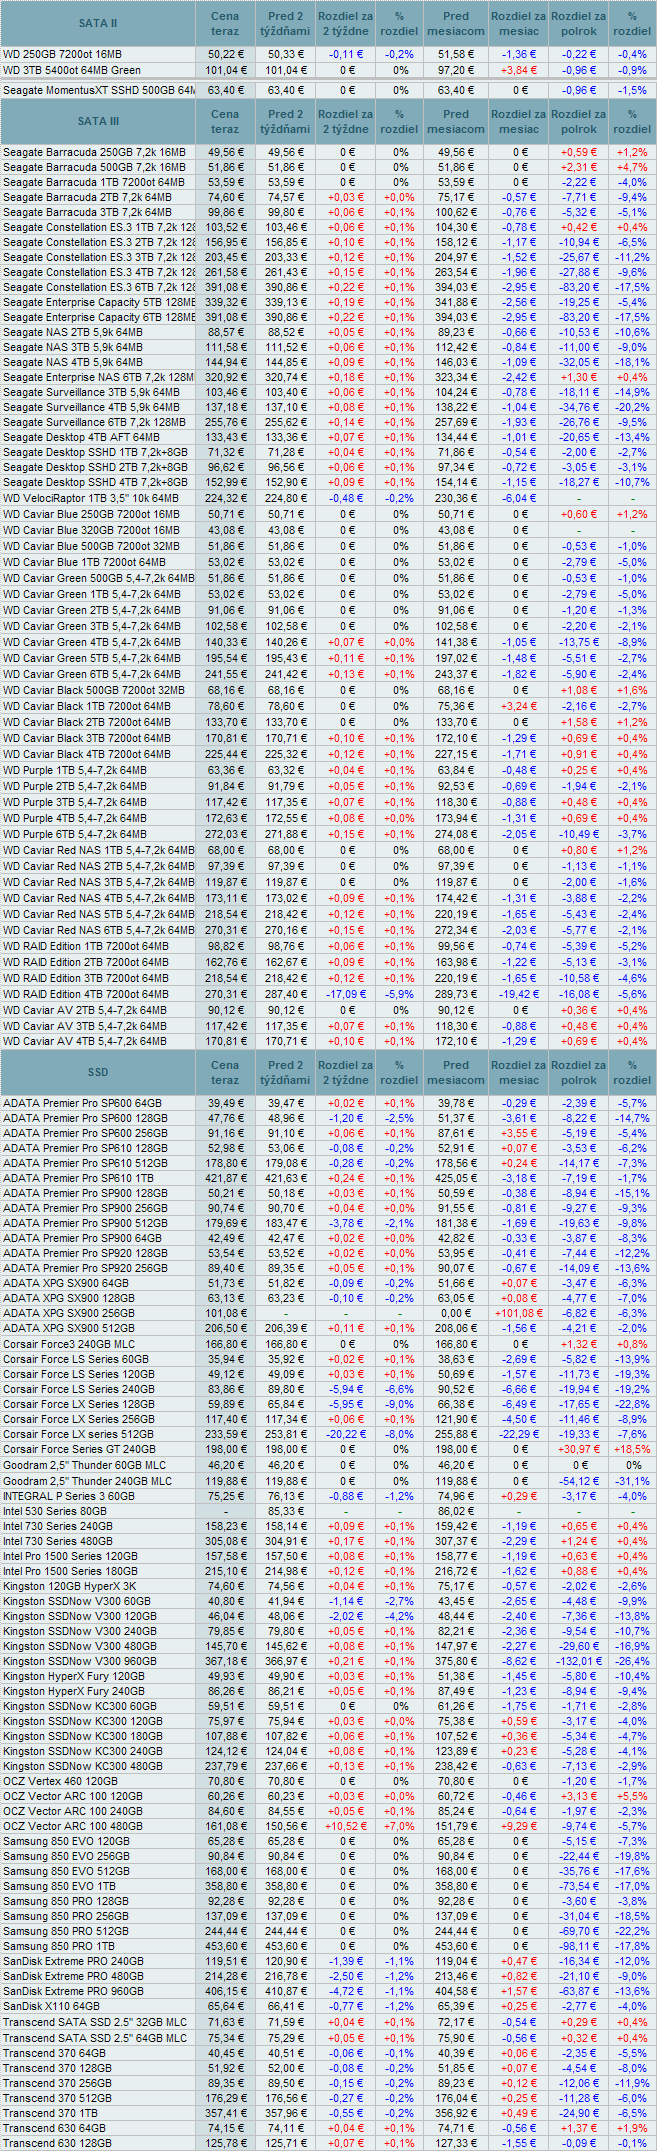Click Intel Pro 1500 Series 180GB
657x2151 pixels.
pyautogui.click(x=71, y=1571)
